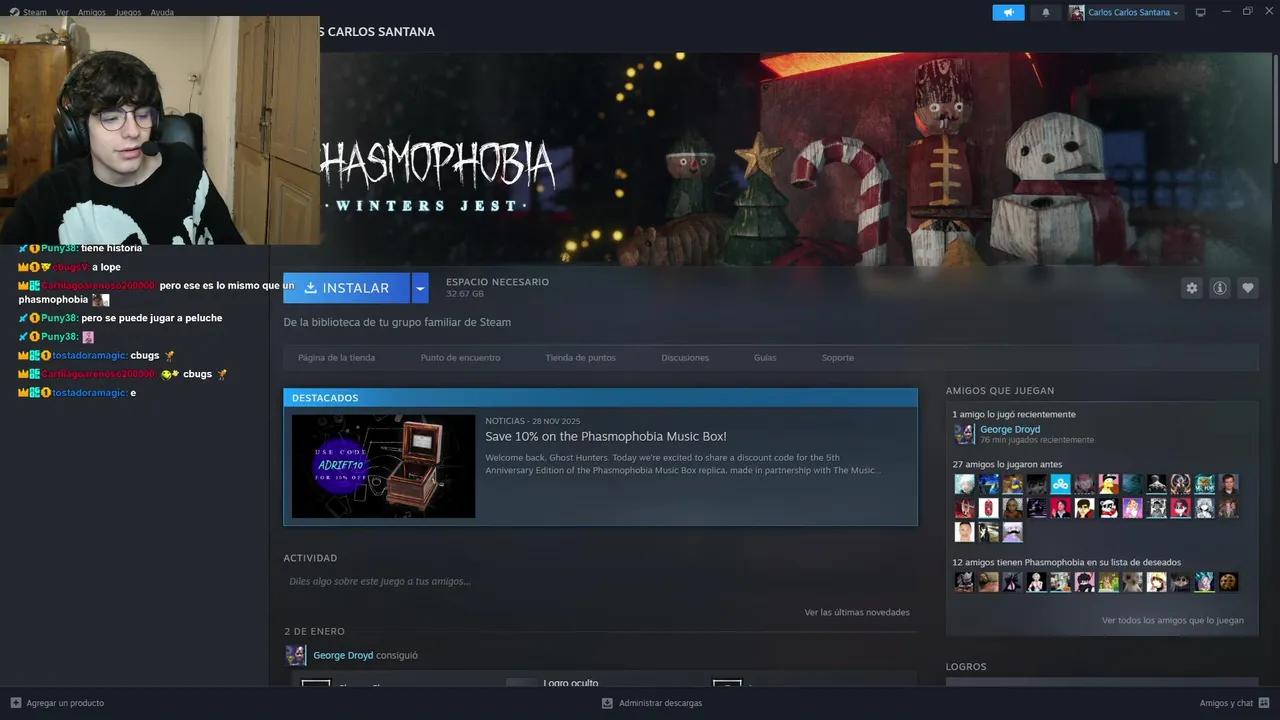Click the NOTICIAS - 28 NOV 2025 text
1280x720 pixels.
[532, 421]
